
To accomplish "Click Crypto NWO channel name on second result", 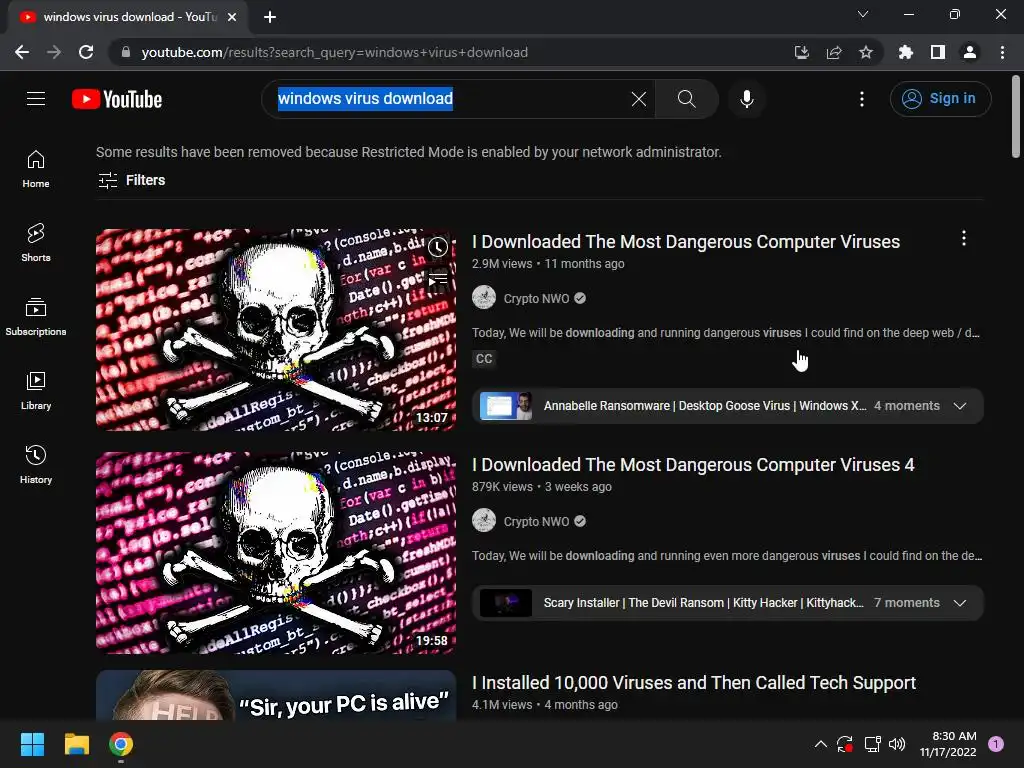I will 536,522.
